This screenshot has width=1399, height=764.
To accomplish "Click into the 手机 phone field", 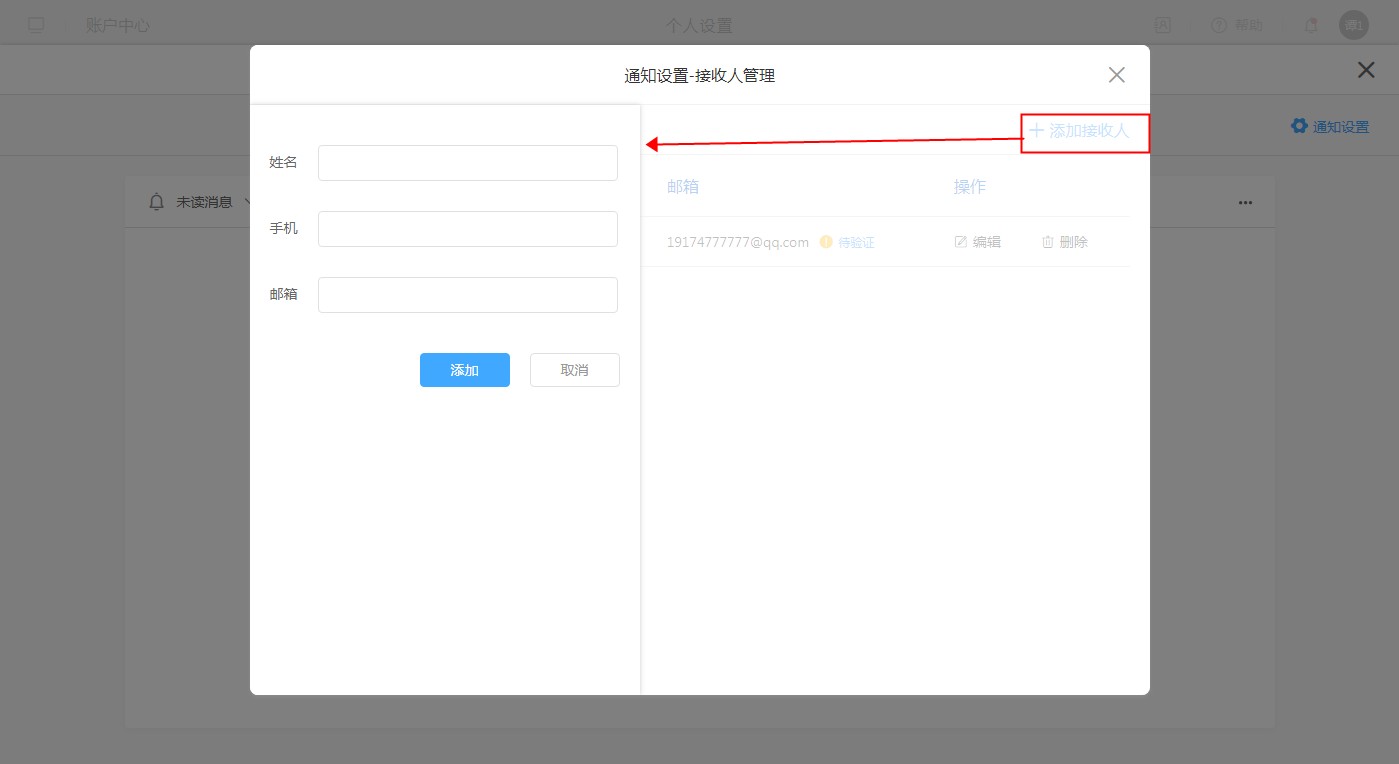I will [x=467, y=229].
